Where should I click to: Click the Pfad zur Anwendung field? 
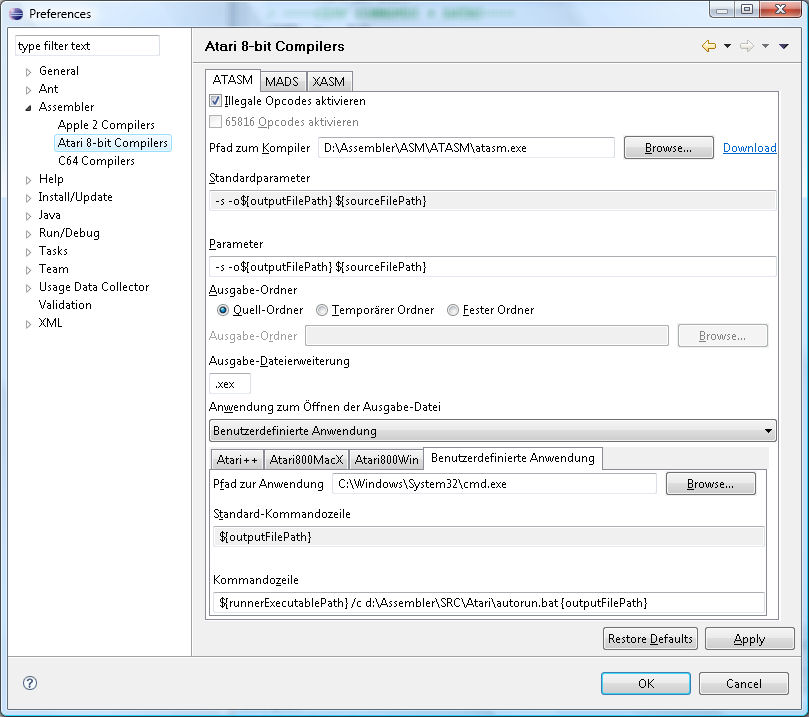click(494, 484)
